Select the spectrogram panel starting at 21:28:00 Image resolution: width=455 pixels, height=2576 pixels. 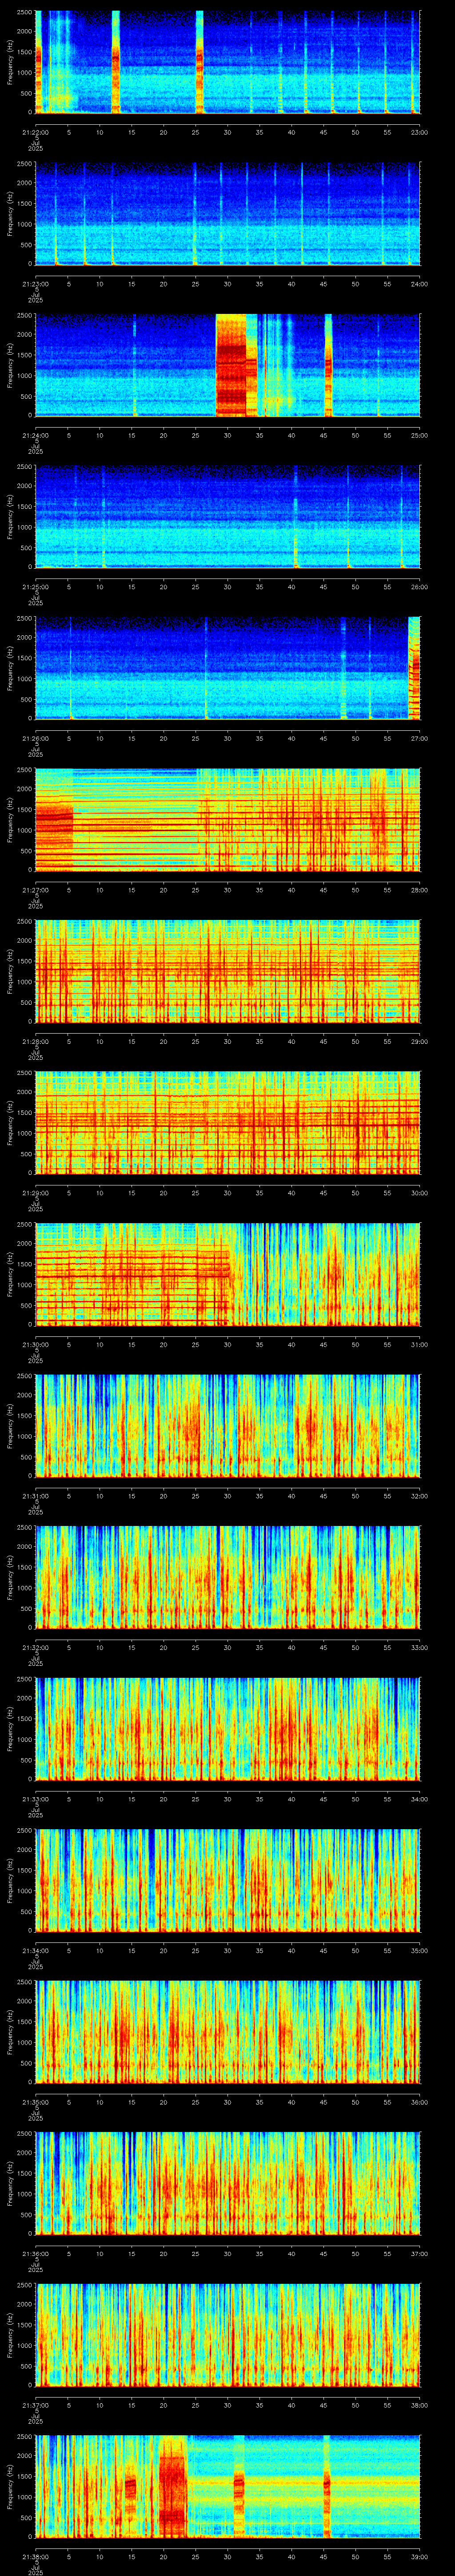[227, 971]
